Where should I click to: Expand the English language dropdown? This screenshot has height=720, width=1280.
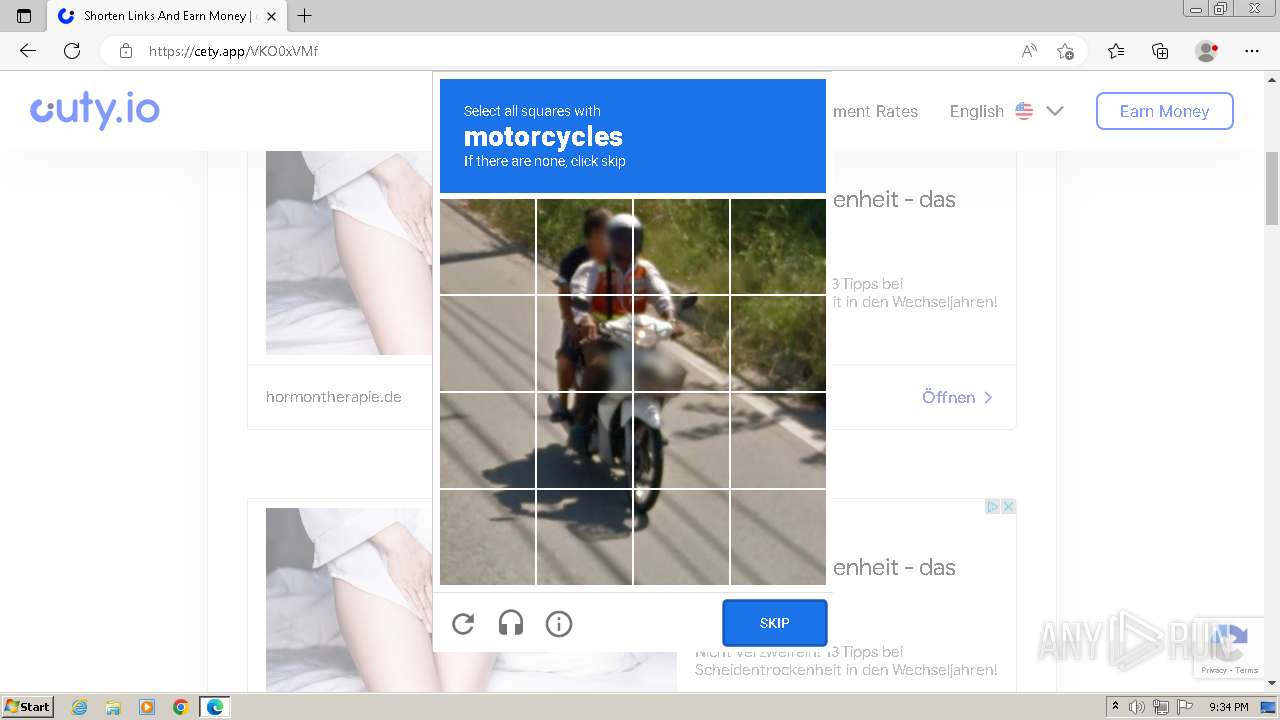point(1006,111)
